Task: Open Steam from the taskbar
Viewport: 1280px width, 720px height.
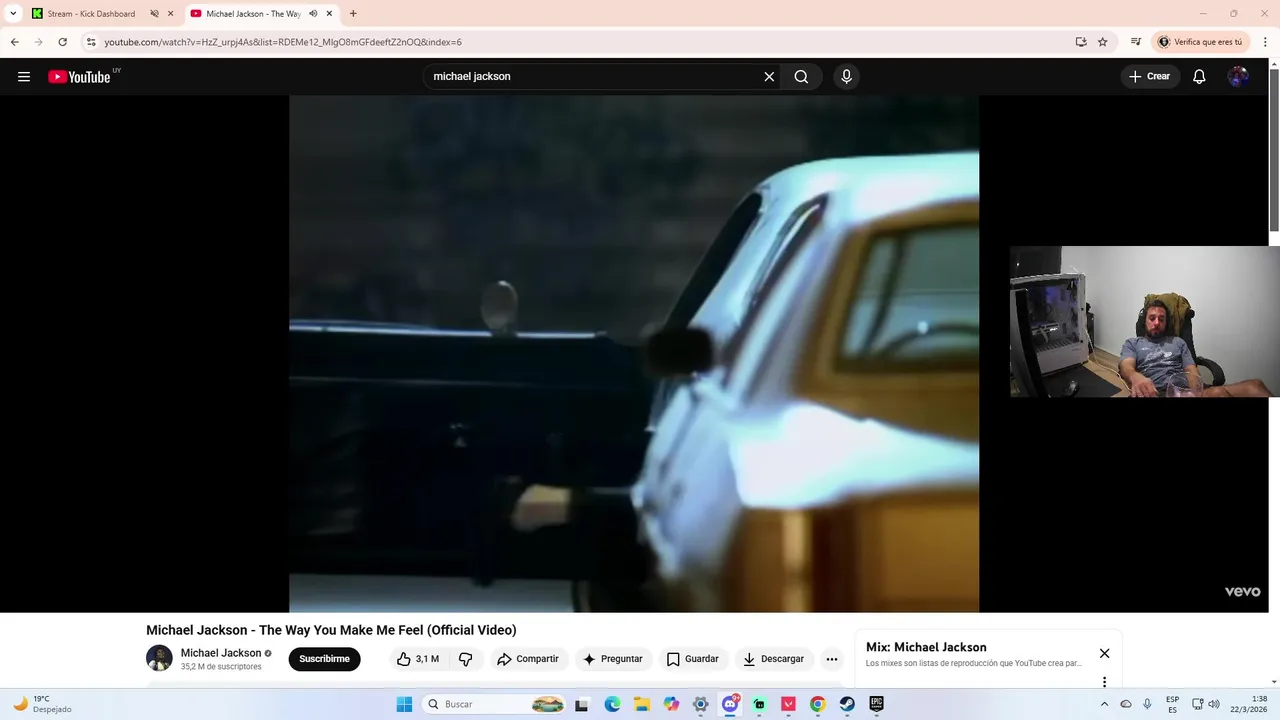Action: (847, 704)
